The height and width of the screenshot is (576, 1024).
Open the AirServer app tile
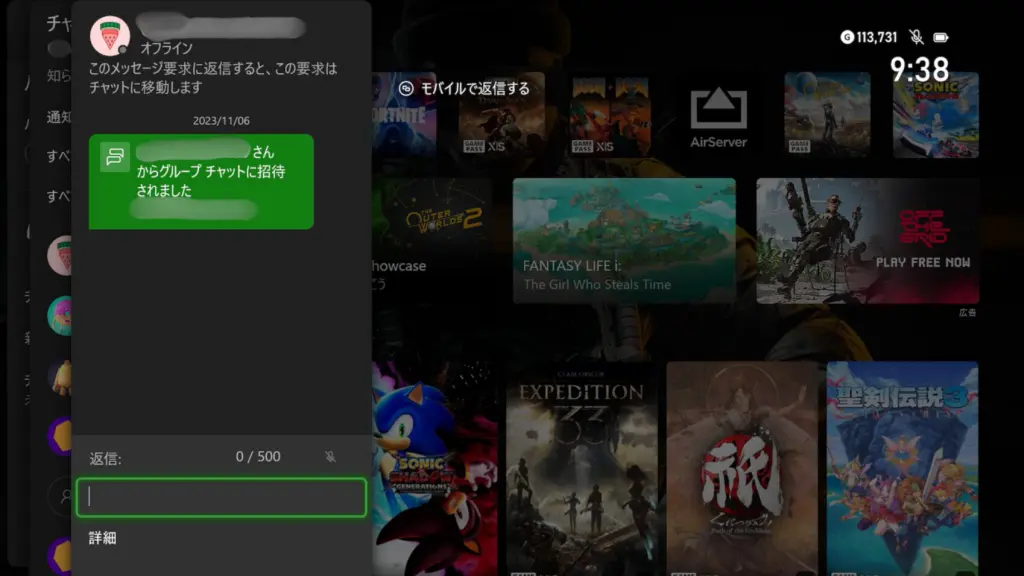click(719, 115)
